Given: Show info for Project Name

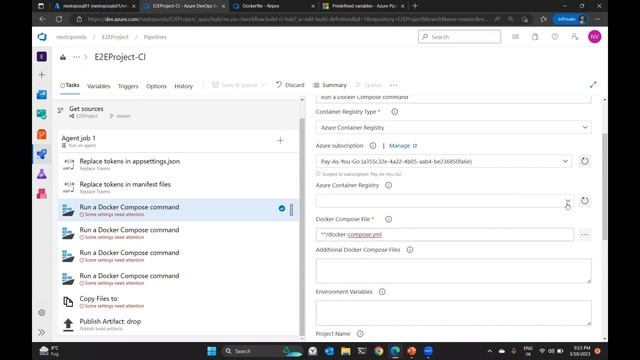Looking at the screenshot, I should pyautogui.click(x=360, y=334).
